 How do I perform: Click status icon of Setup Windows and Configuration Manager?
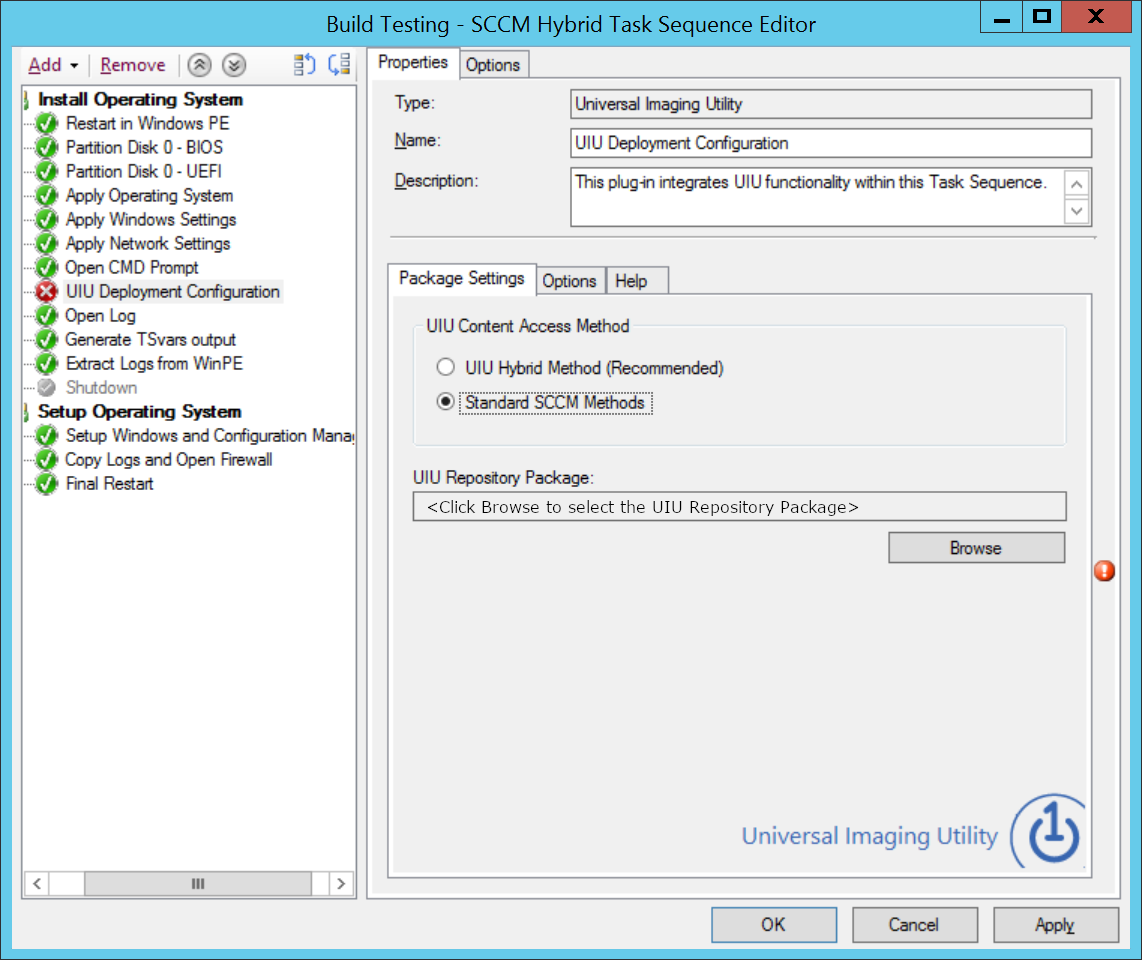pyautogui.click(x=47, y=436)
